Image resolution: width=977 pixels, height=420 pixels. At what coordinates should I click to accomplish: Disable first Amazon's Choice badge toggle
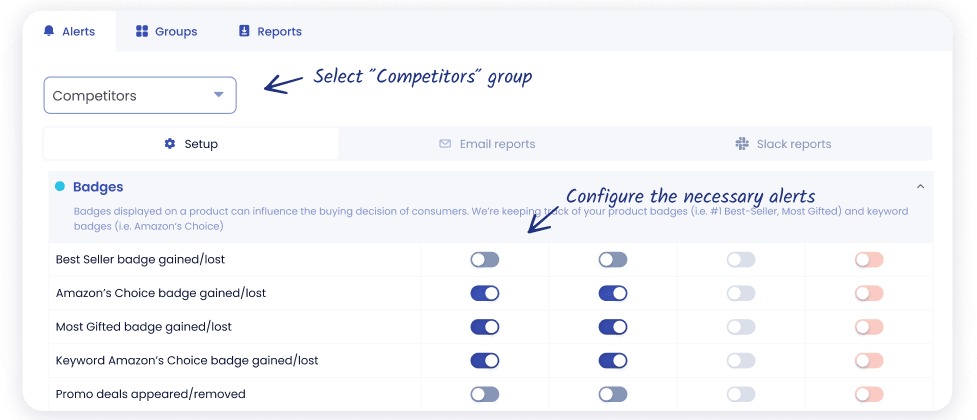pos(484,294)
